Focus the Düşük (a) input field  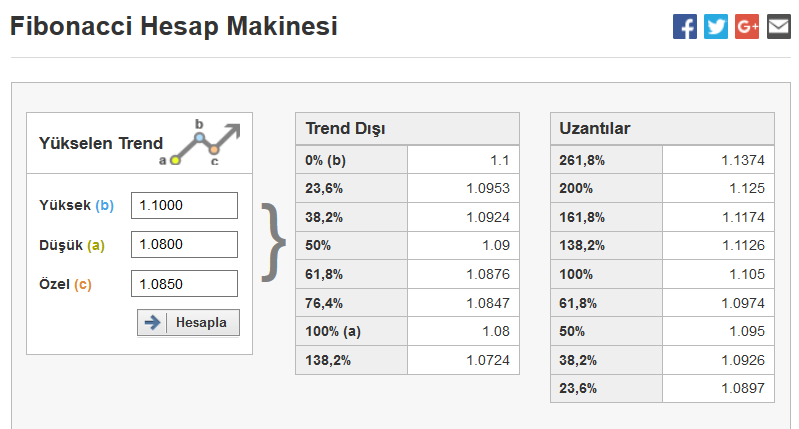point(184,245)
